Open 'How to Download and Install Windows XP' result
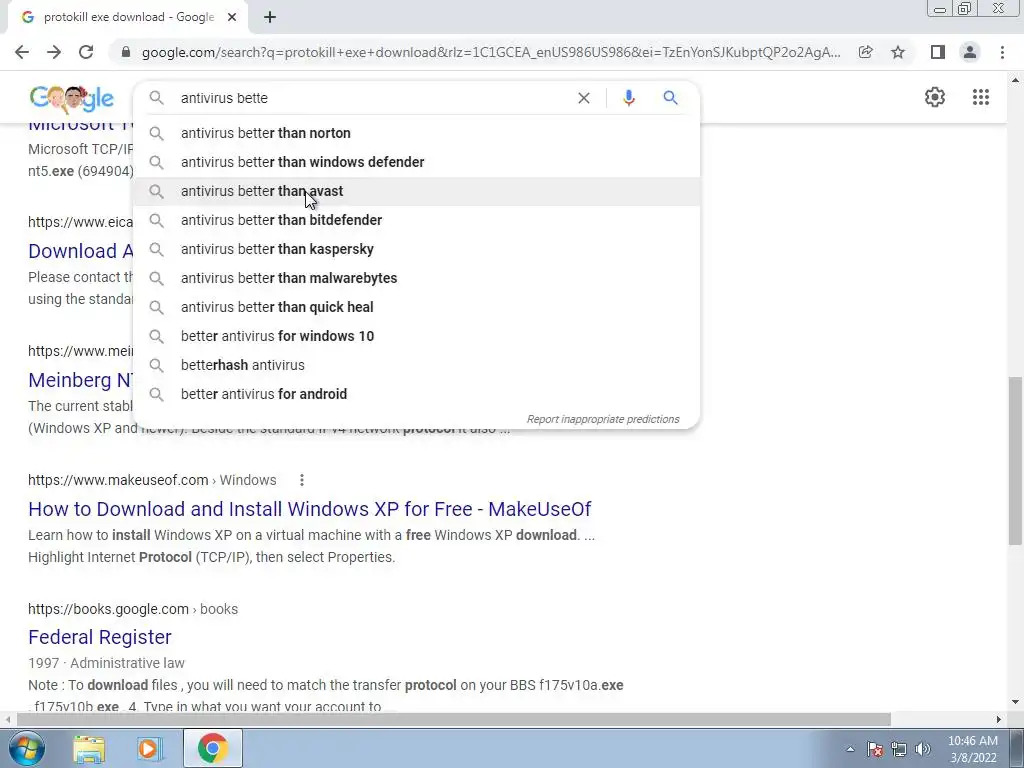This screenshot has width=1024, height=768. [x=310, y=509]
